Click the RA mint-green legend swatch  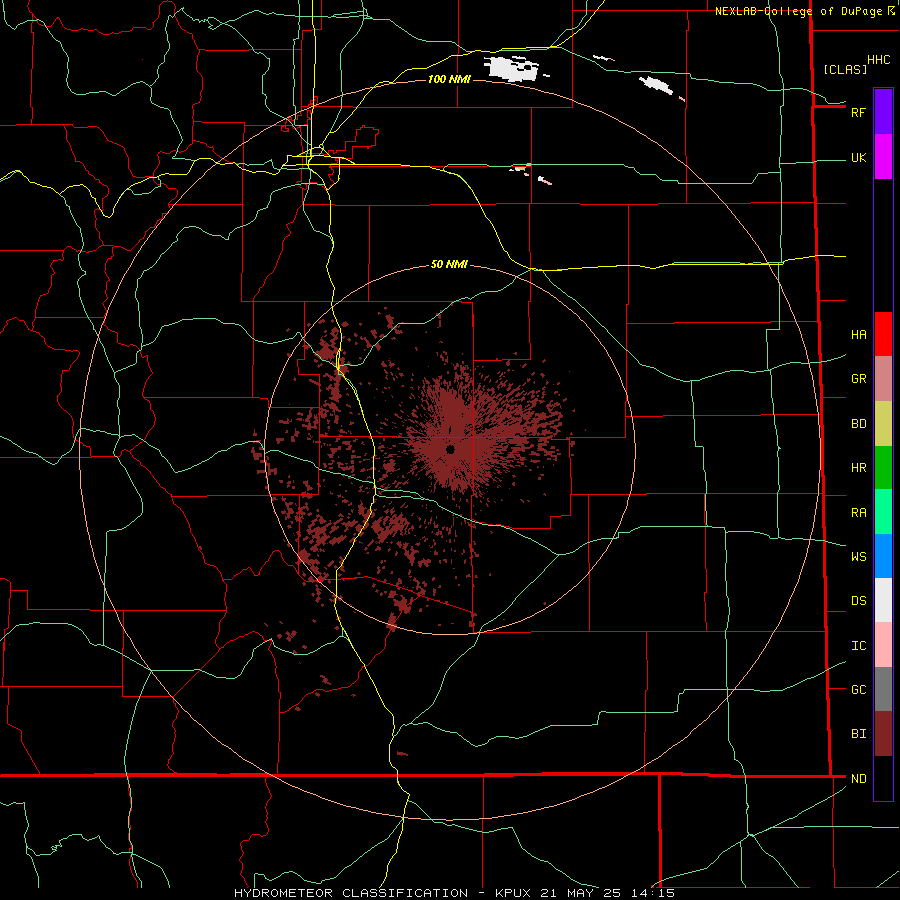click(x=883, y=512)
